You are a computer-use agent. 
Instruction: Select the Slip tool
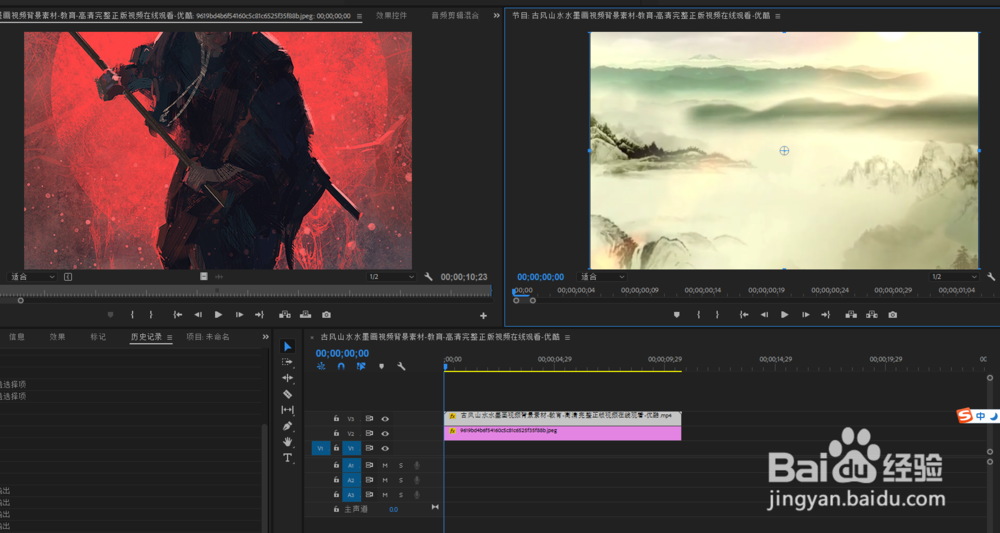click(288, 410)
